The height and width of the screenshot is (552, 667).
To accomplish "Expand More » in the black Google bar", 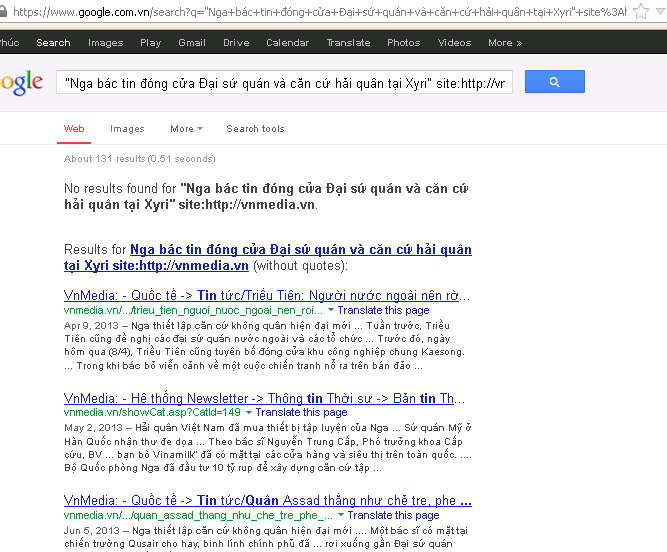I will click(505, 43).
